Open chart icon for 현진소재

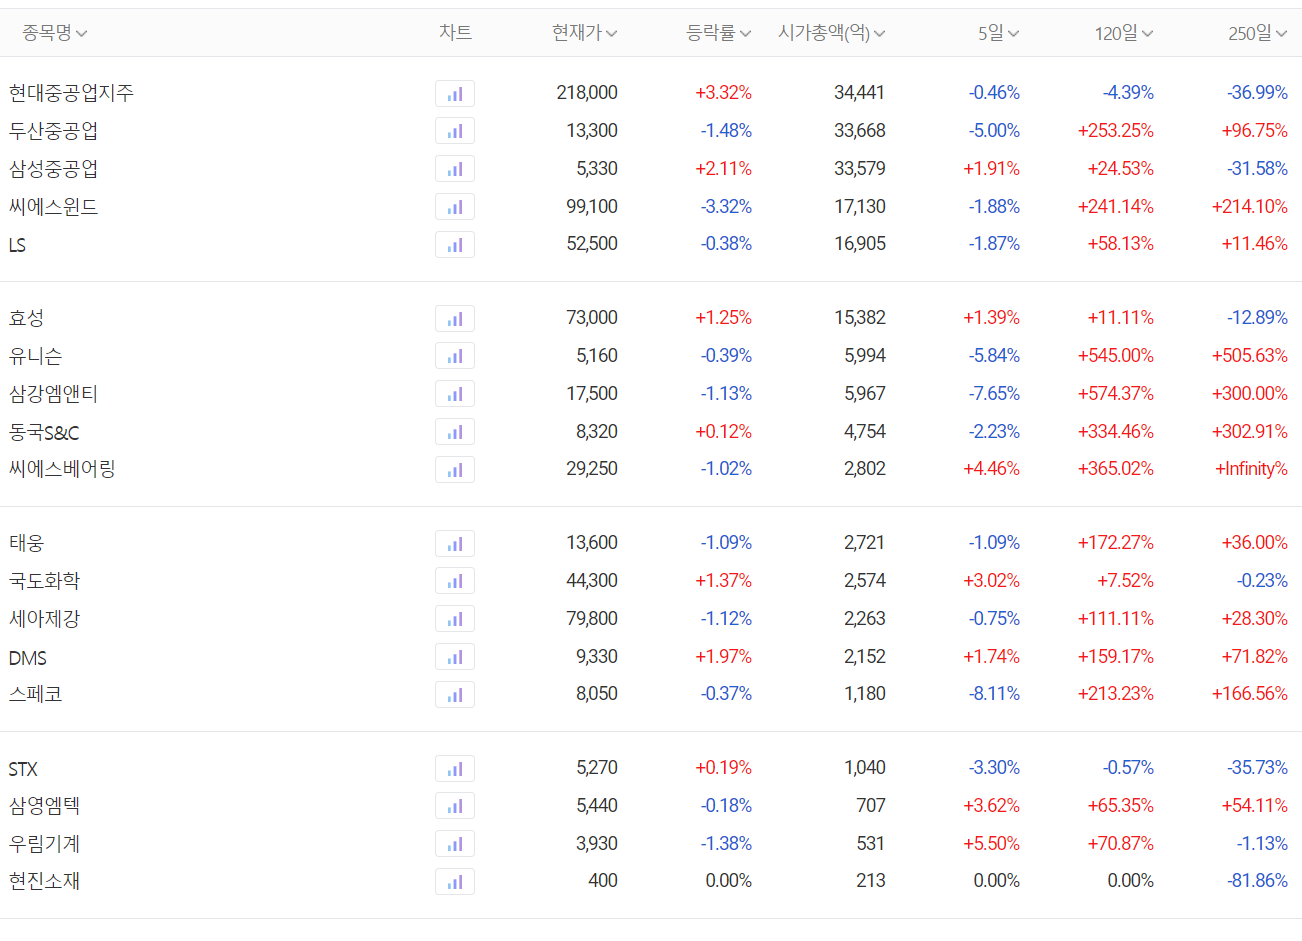click(455, 882)
